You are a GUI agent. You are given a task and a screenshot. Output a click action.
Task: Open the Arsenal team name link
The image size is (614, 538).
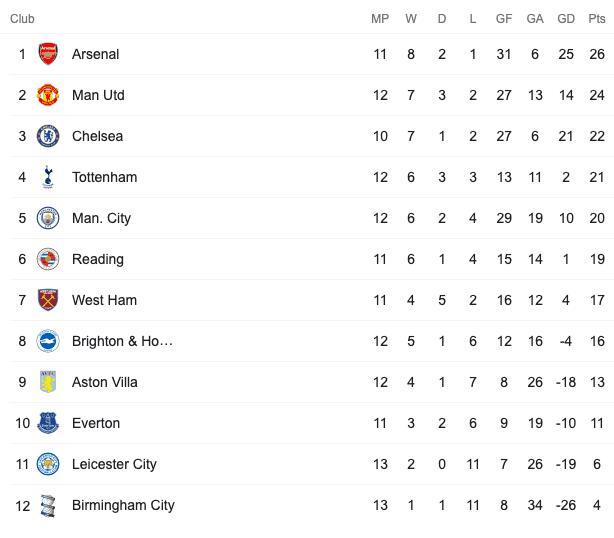pyautogui.click(x=96, y=54)
